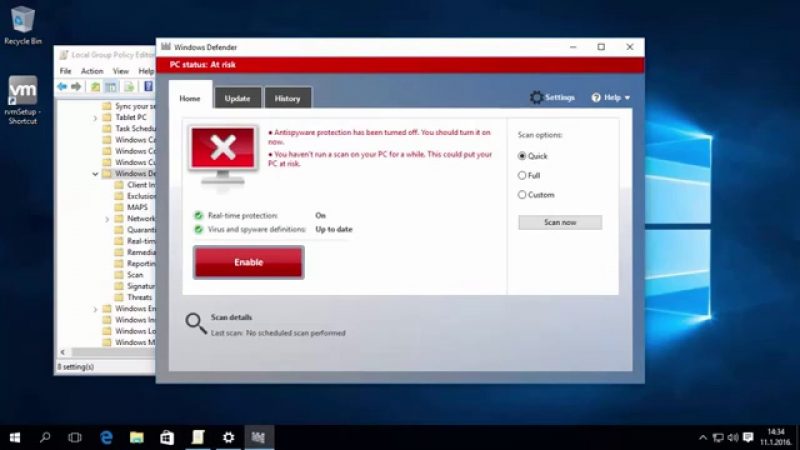Click the red at-risk monitor icon
Screen dimensions: 800x450
223,156
